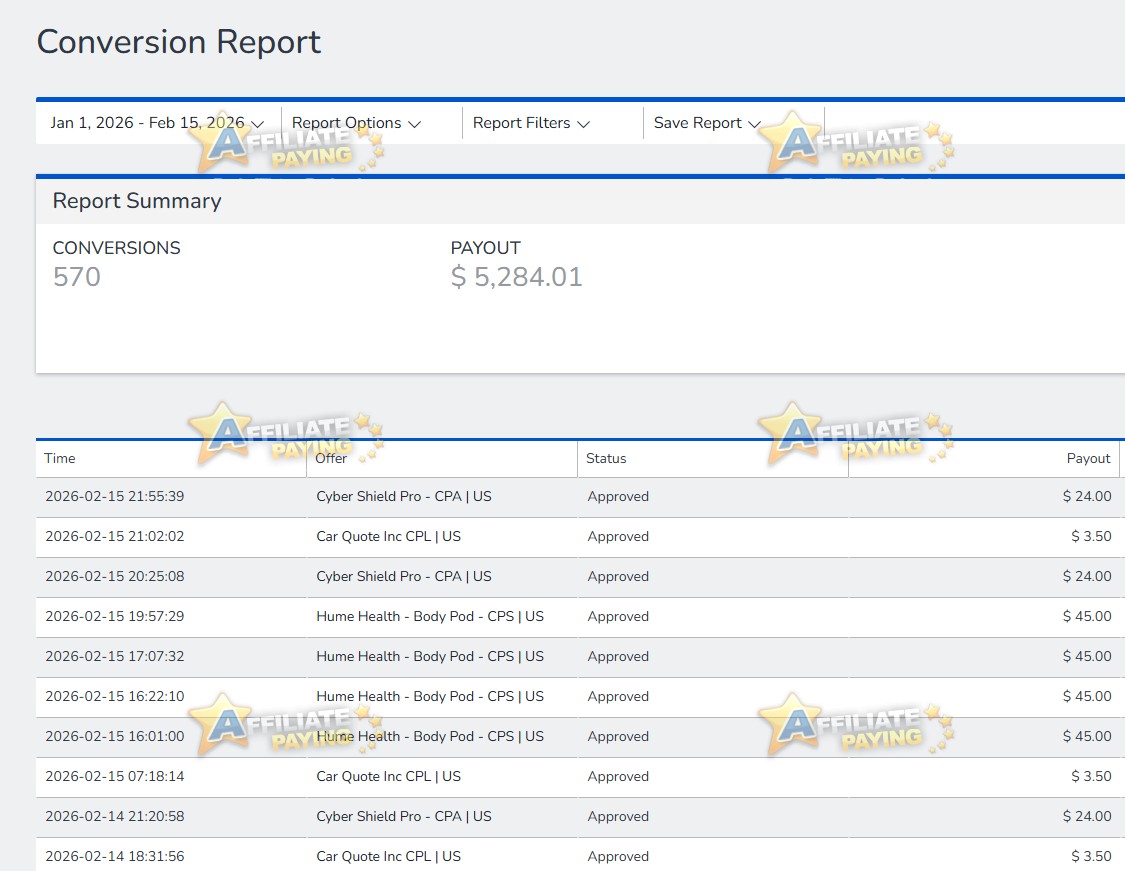Click the PAYOUT summary label
The width and height of the screenshot is (1125, 871).
(486, 248)
